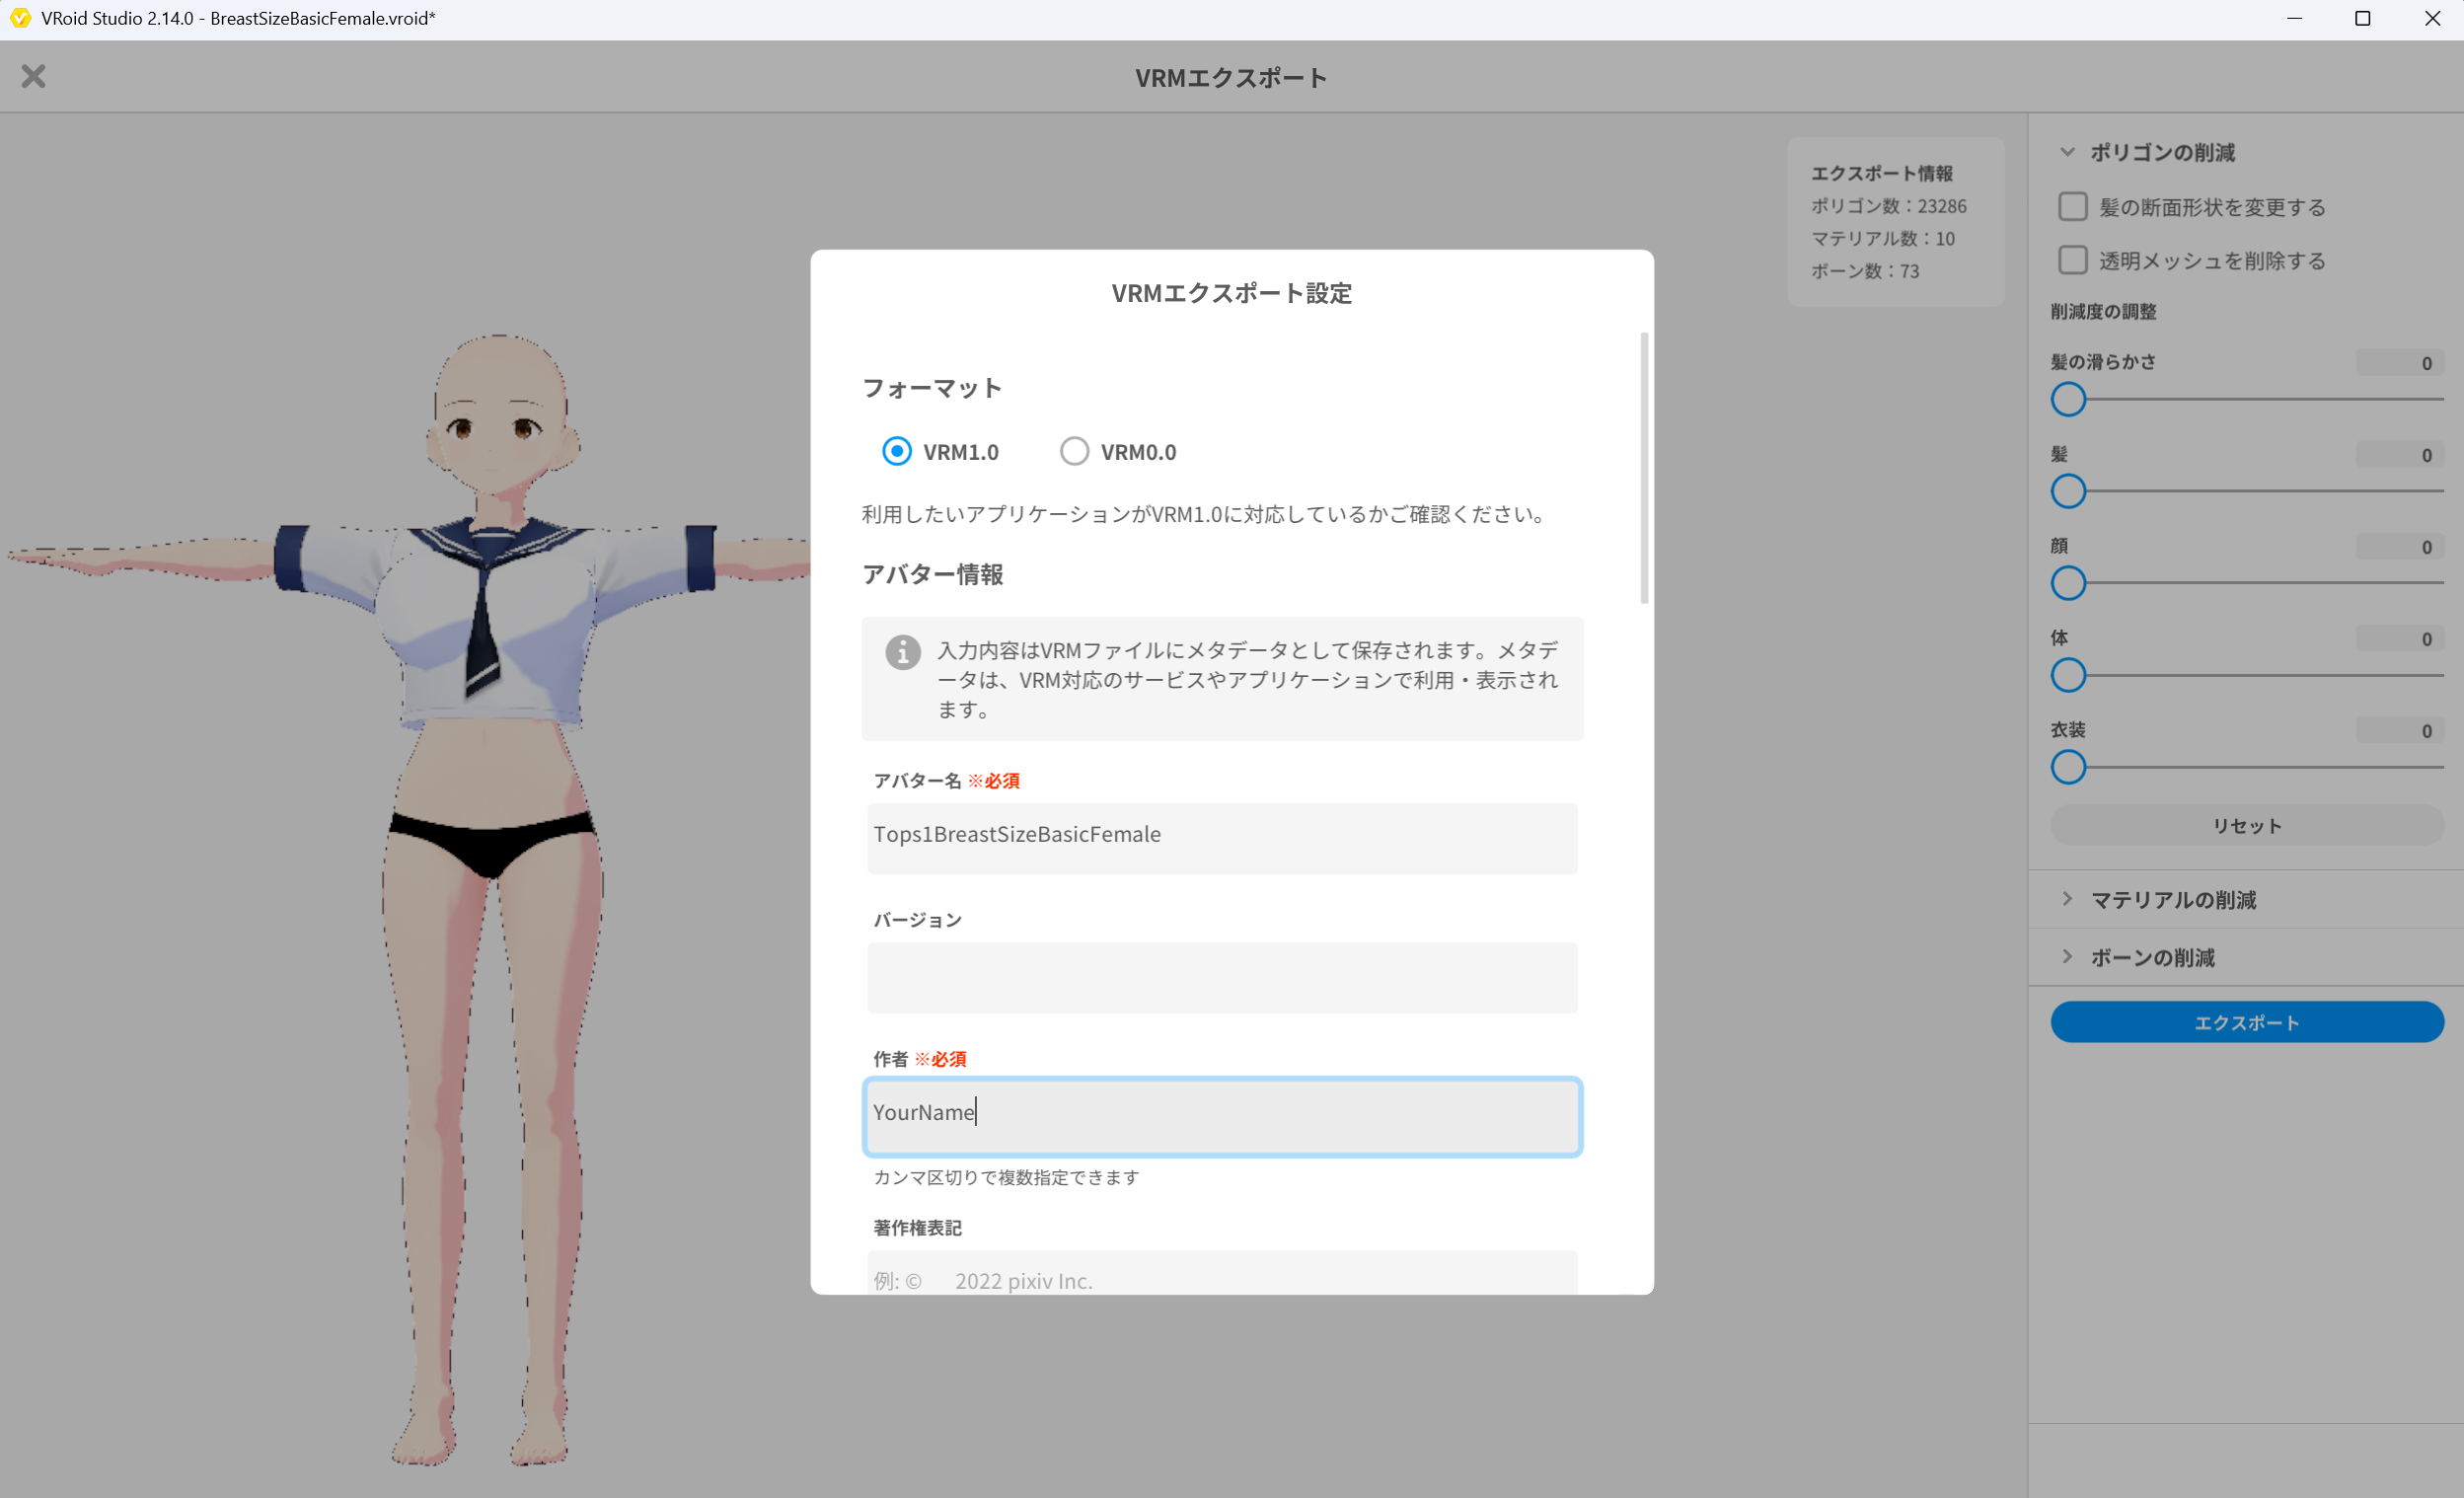
Task: Click the 髪 reduction slider handle
Action: pyautogui.click(x=2068, y=491)
